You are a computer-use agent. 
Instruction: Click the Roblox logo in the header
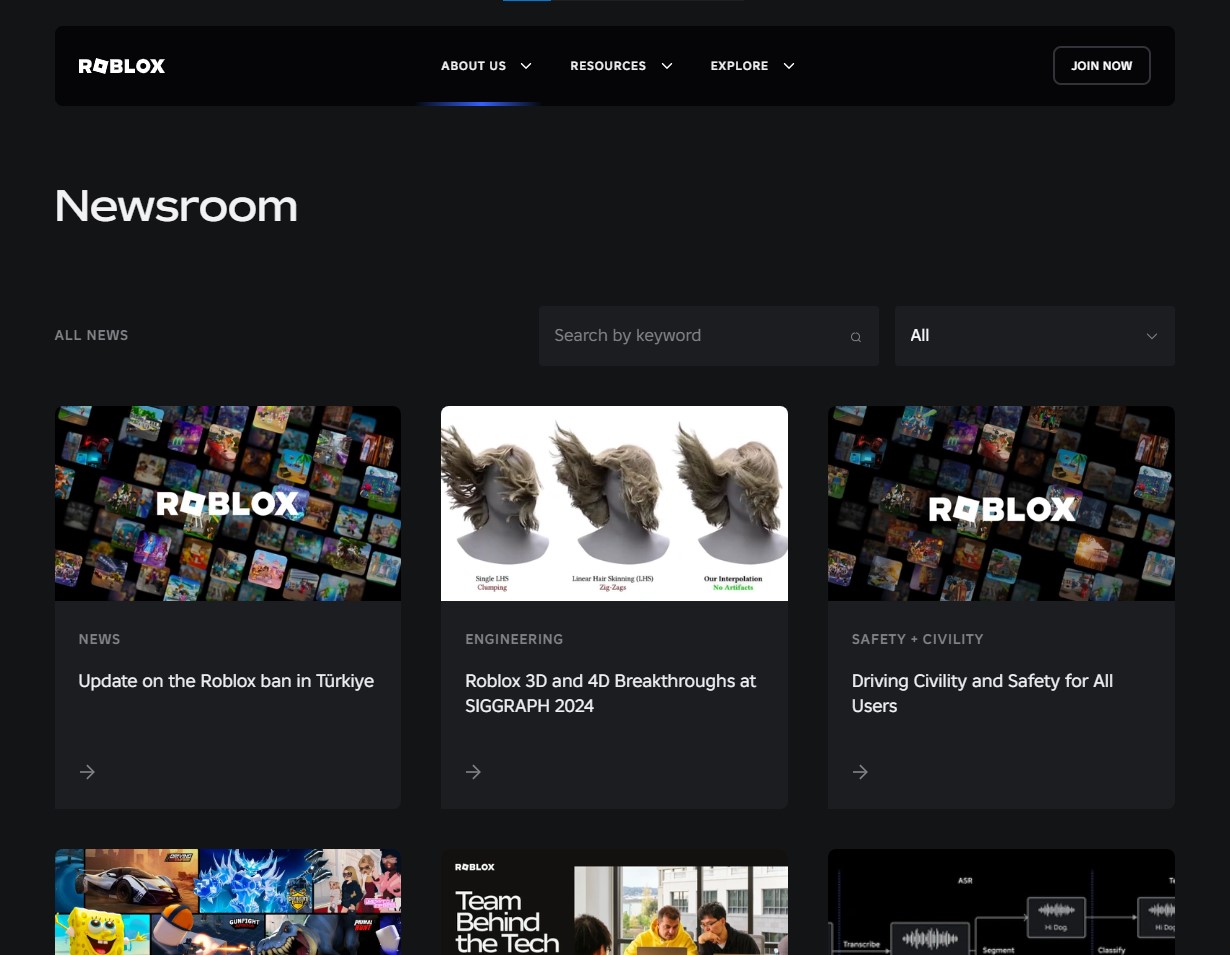[x=121, y=66]
